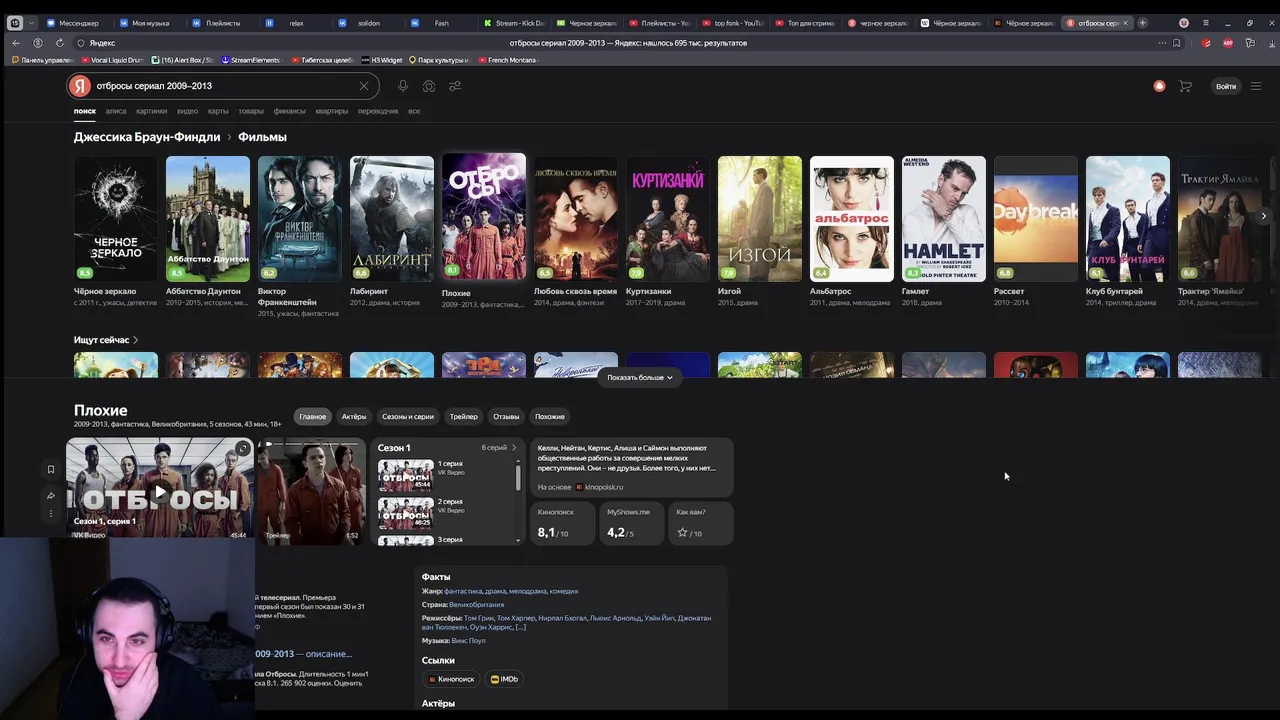
Task: Select the Главное tab
Action: click(312, 416)
